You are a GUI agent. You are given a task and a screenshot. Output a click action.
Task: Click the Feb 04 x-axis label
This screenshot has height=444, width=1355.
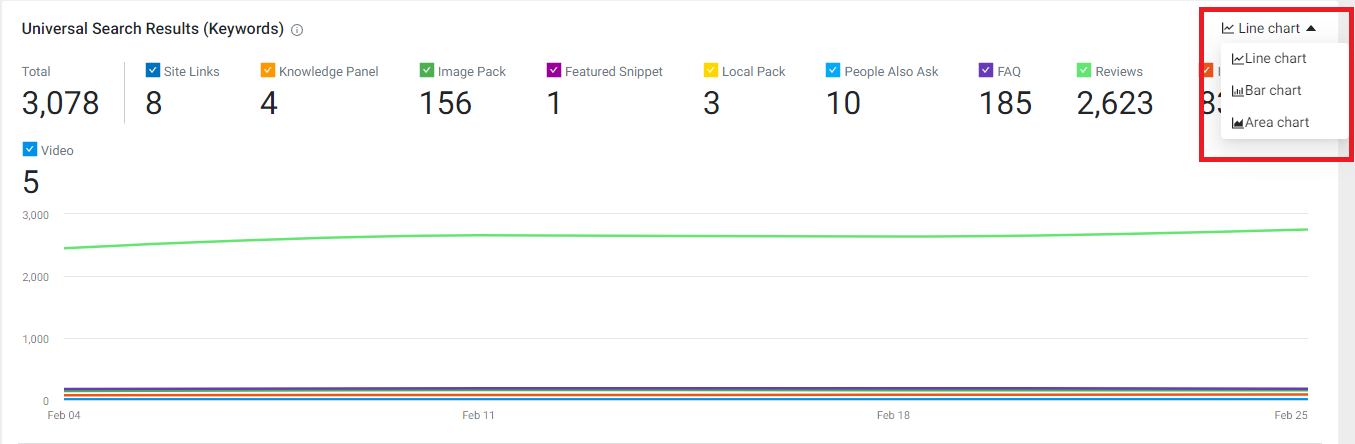pos(63,414)
